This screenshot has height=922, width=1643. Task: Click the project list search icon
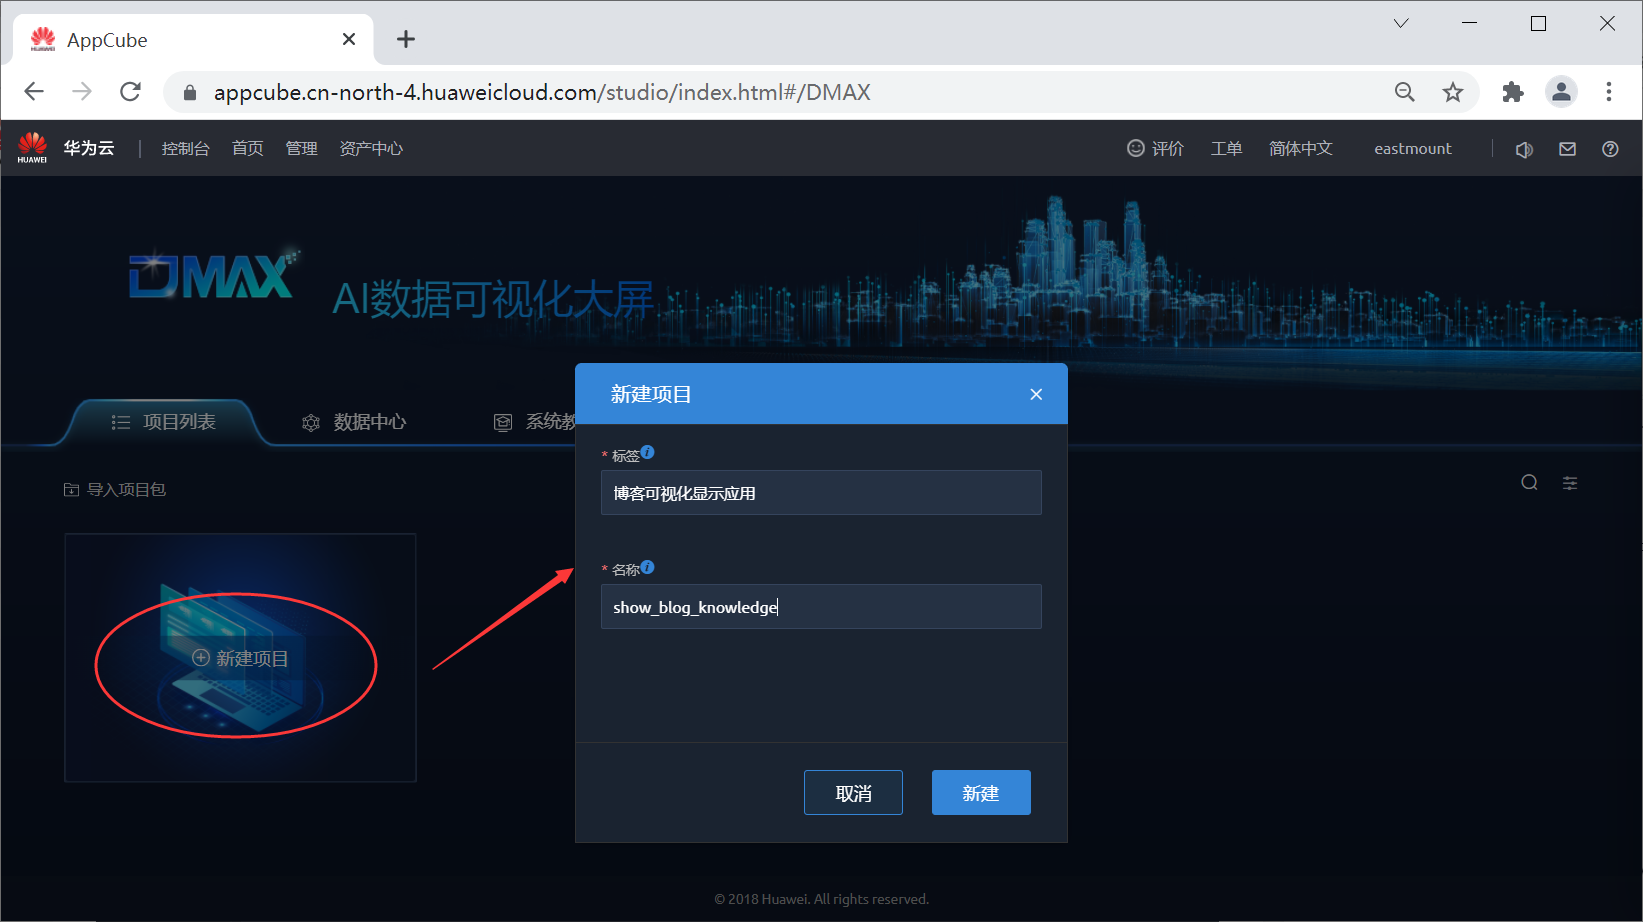click(1529, 483)
